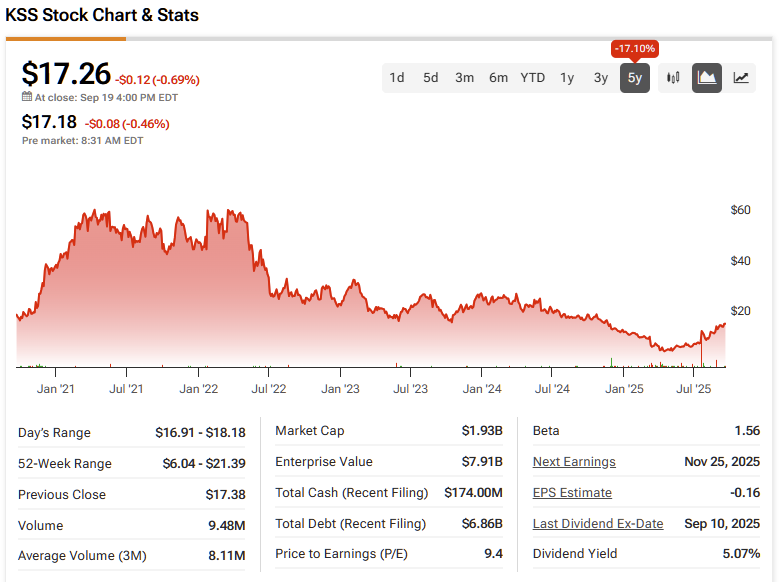
Task: Click Jan '22 axis label
Action: 198,389
